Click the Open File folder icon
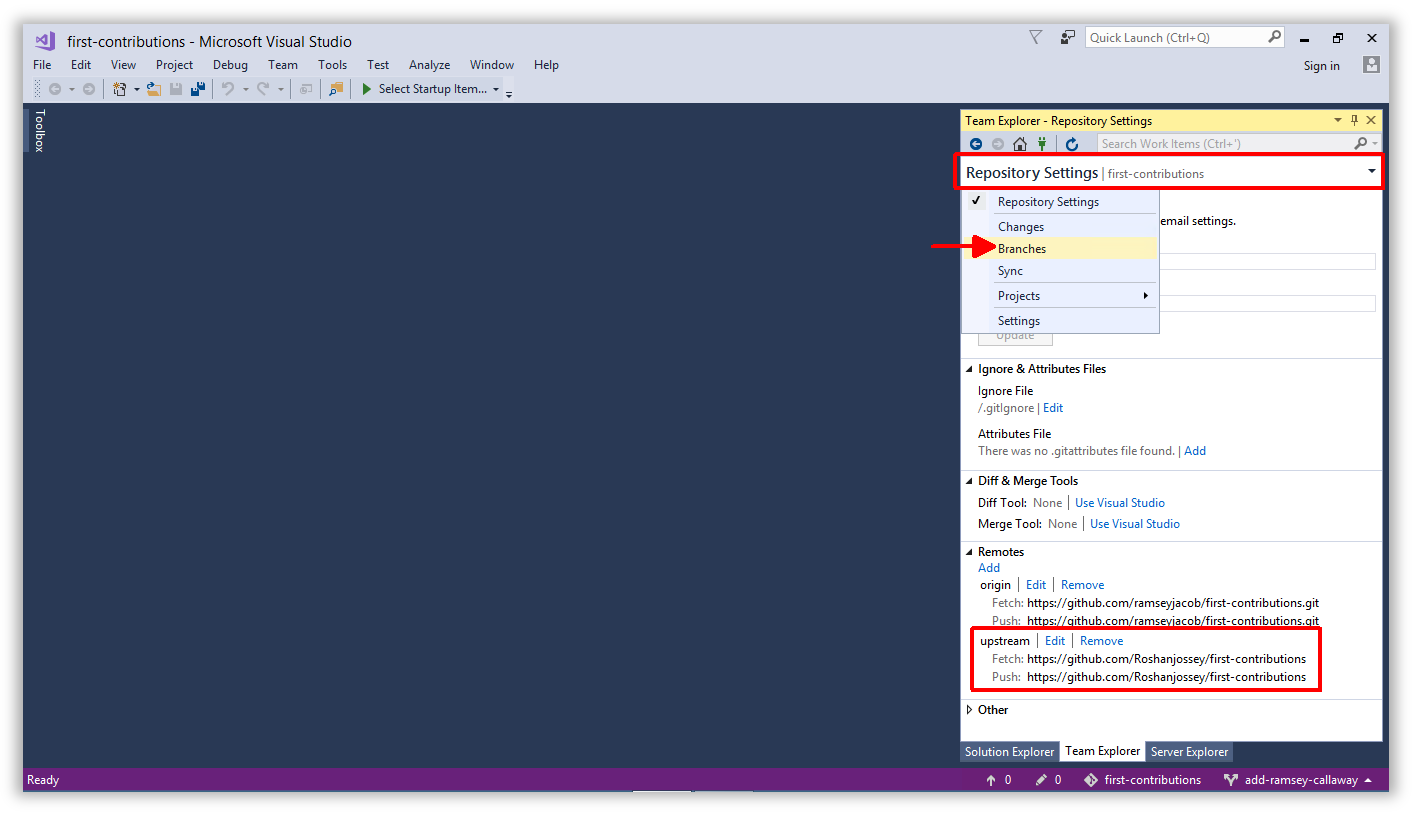This screenshot has height=813, width=1413. [154, 89]
